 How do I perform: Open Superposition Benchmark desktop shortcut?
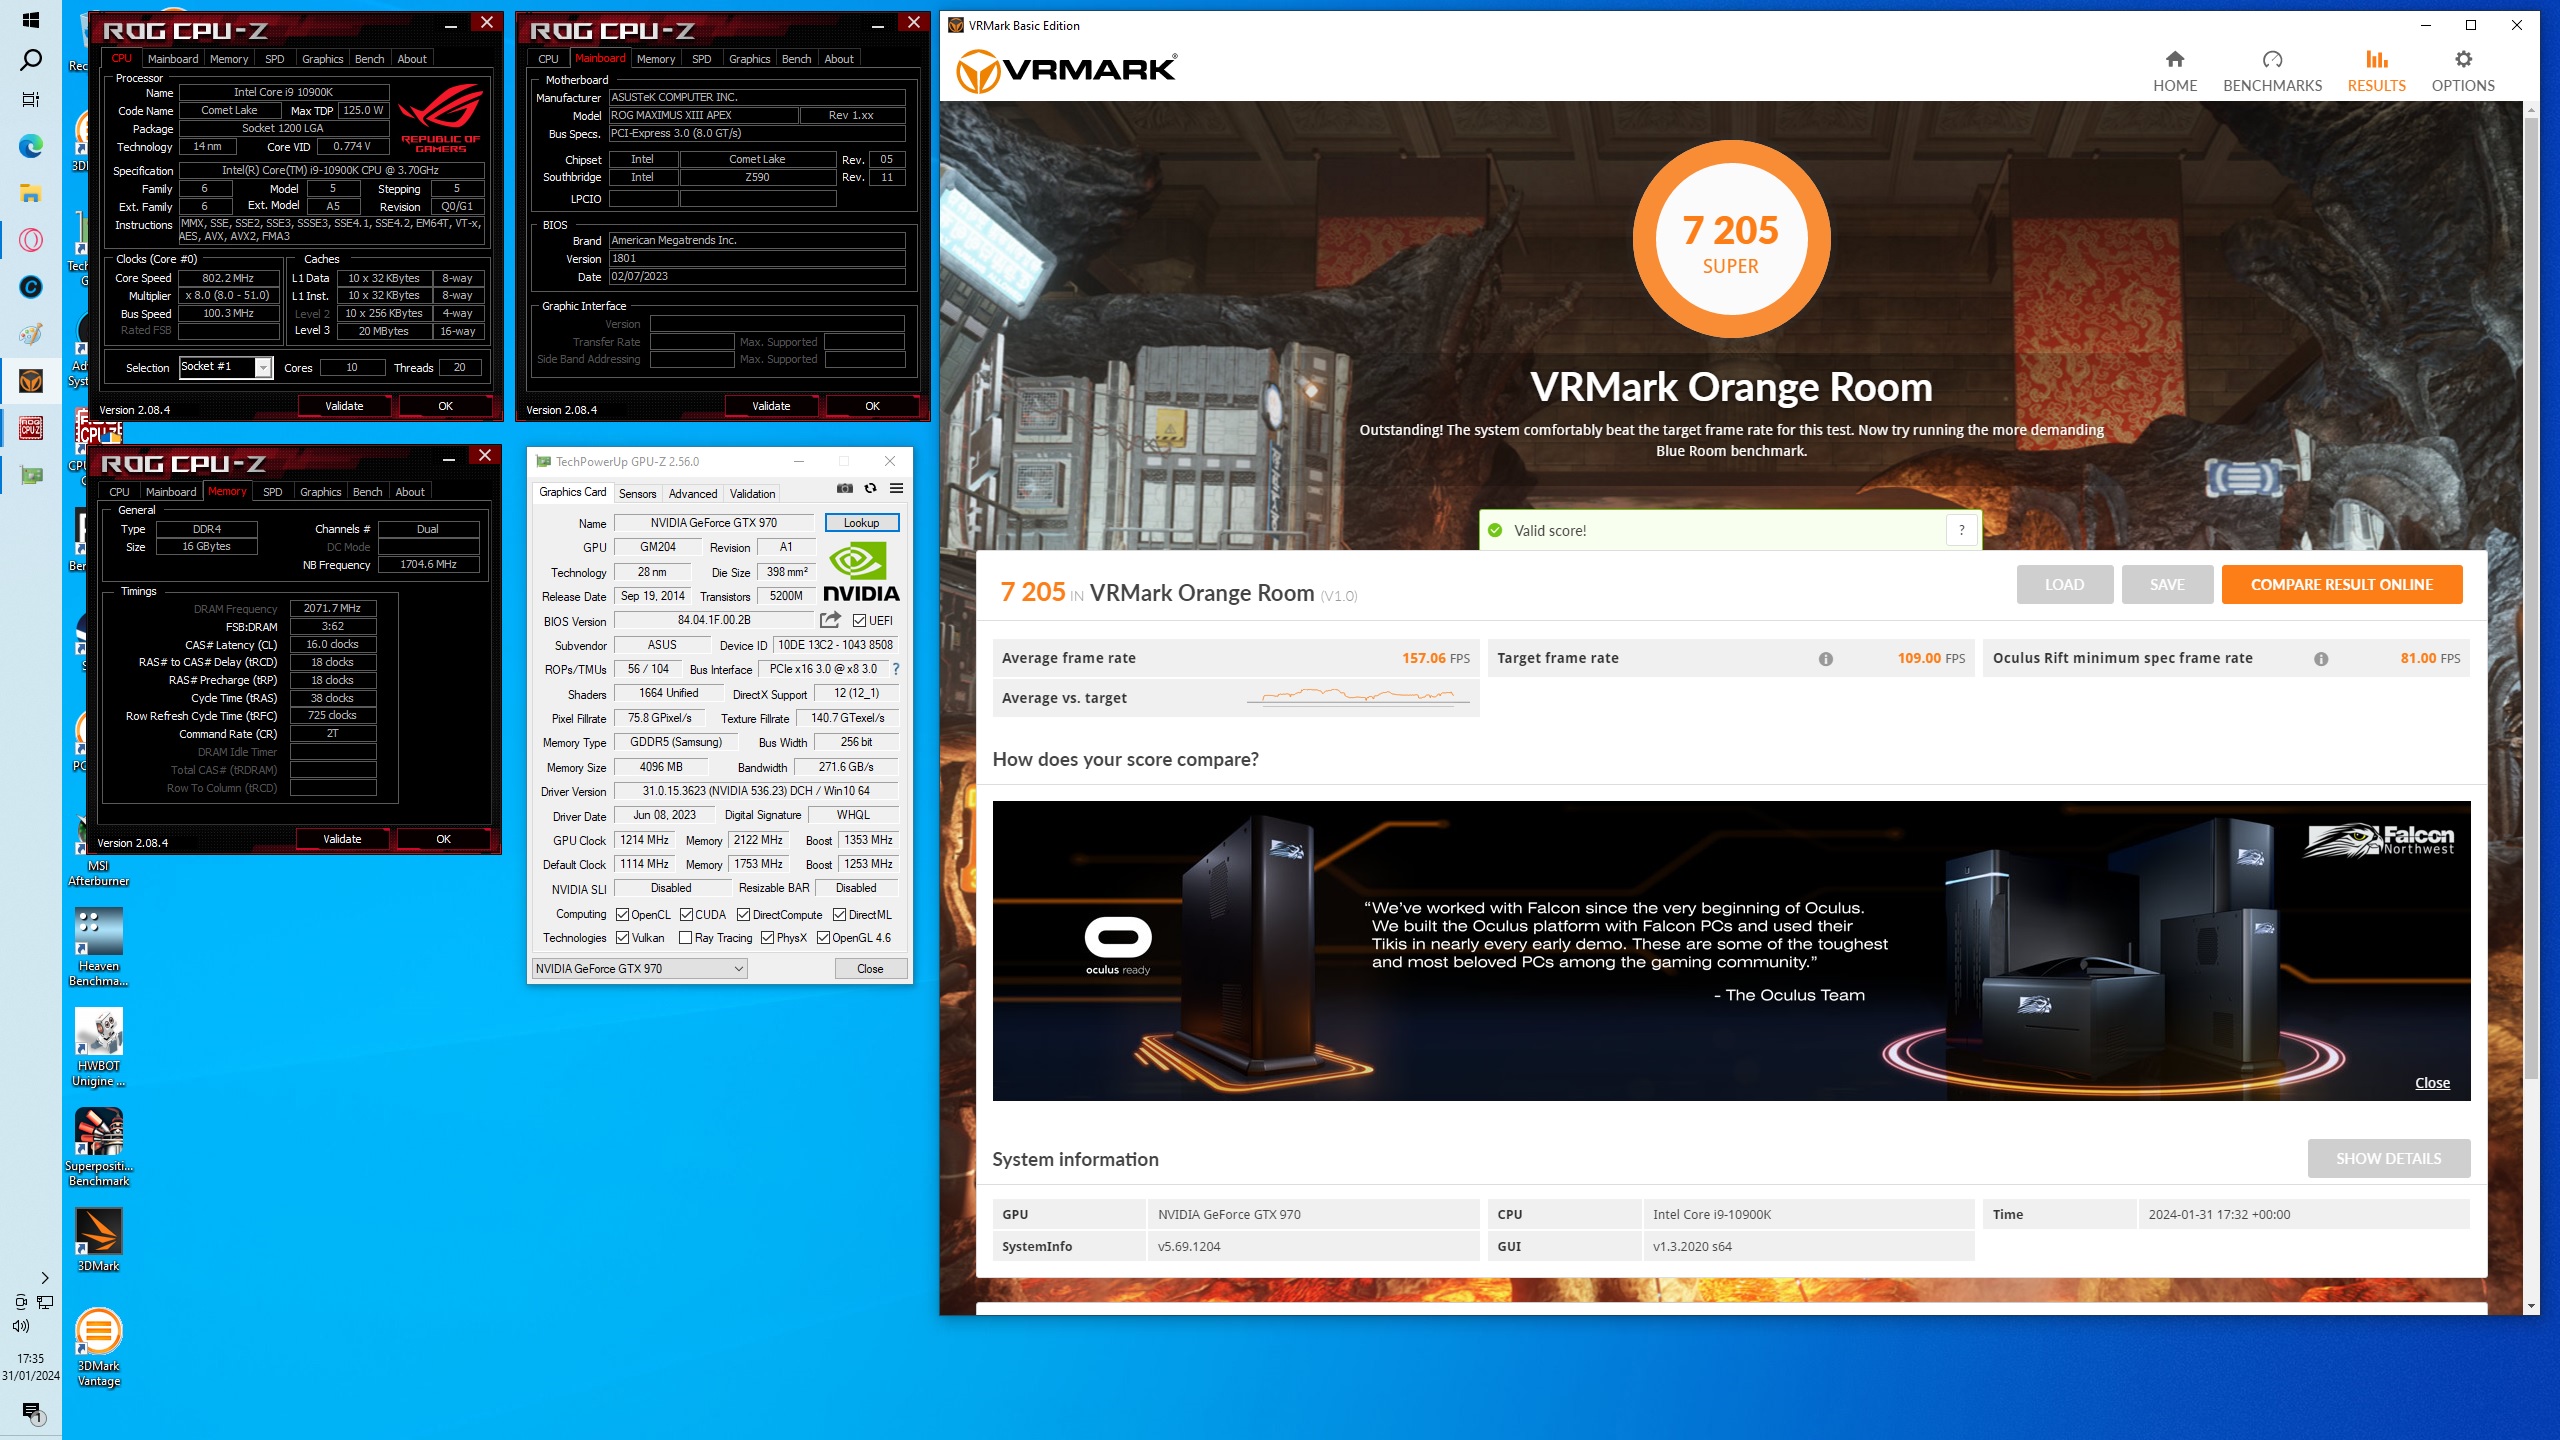pos(99,1147)
